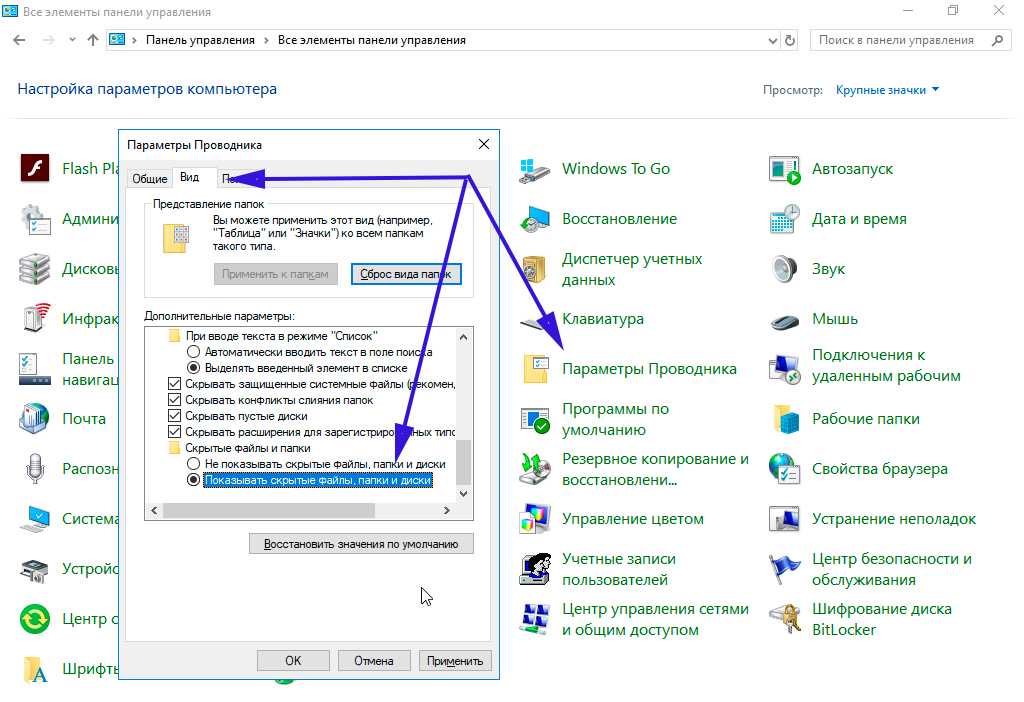The height and width of the screenshot is (702, 1024).
Task: Open the Параметры Проводника folder icon
Action: (536, 369)
